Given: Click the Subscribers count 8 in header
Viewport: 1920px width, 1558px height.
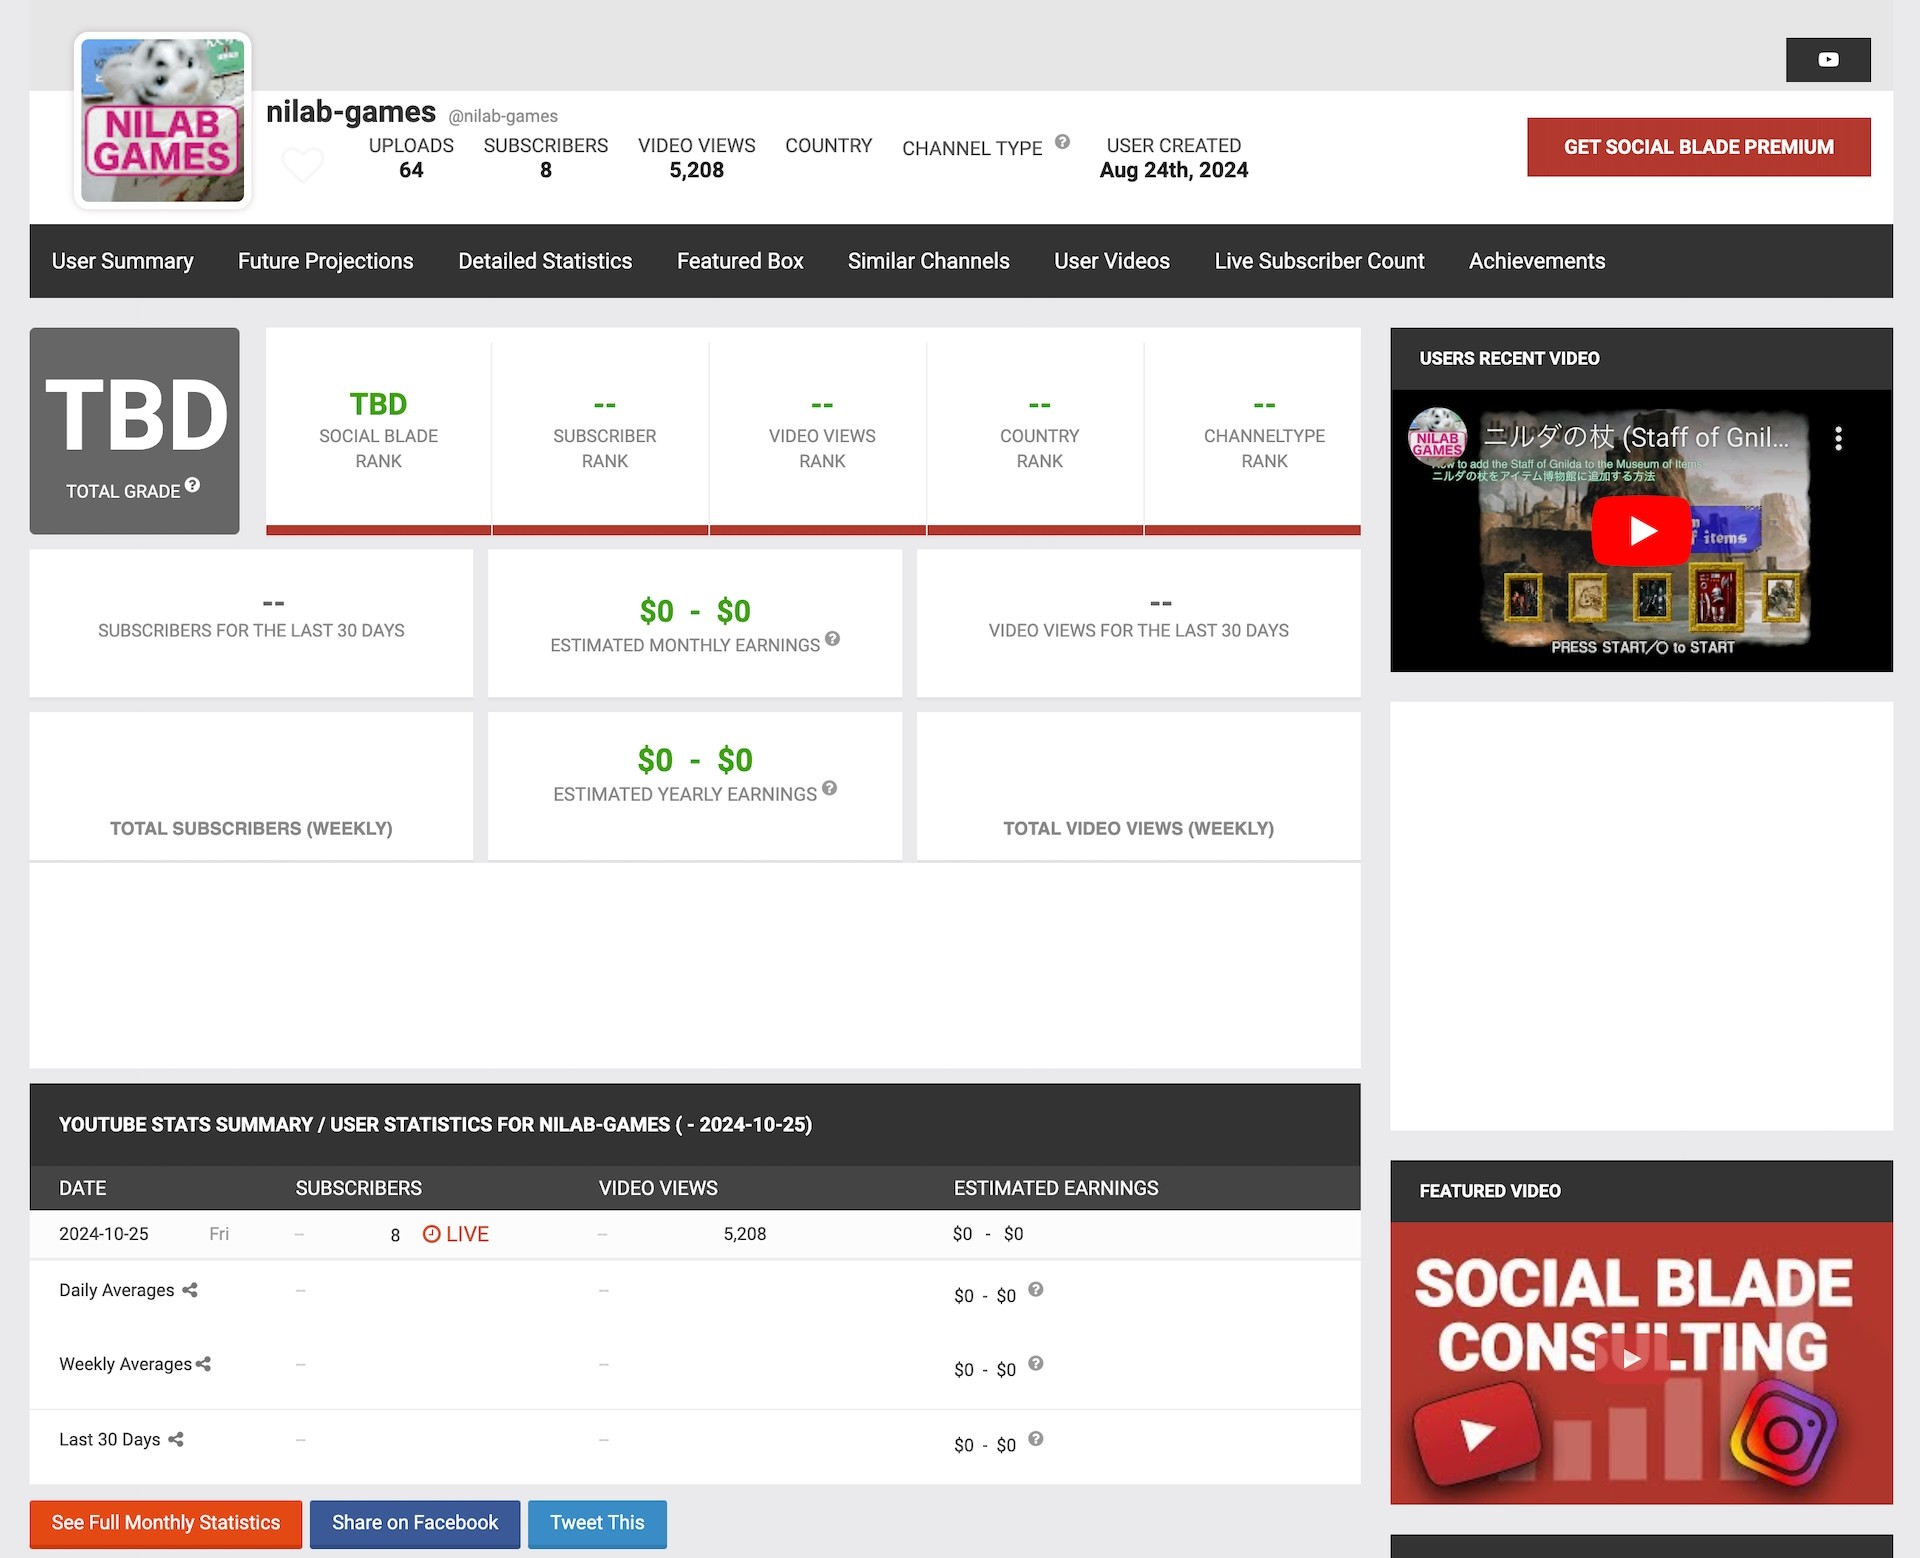Looking at the screenshot, I should pyautogui.click(x=546, y=170).
